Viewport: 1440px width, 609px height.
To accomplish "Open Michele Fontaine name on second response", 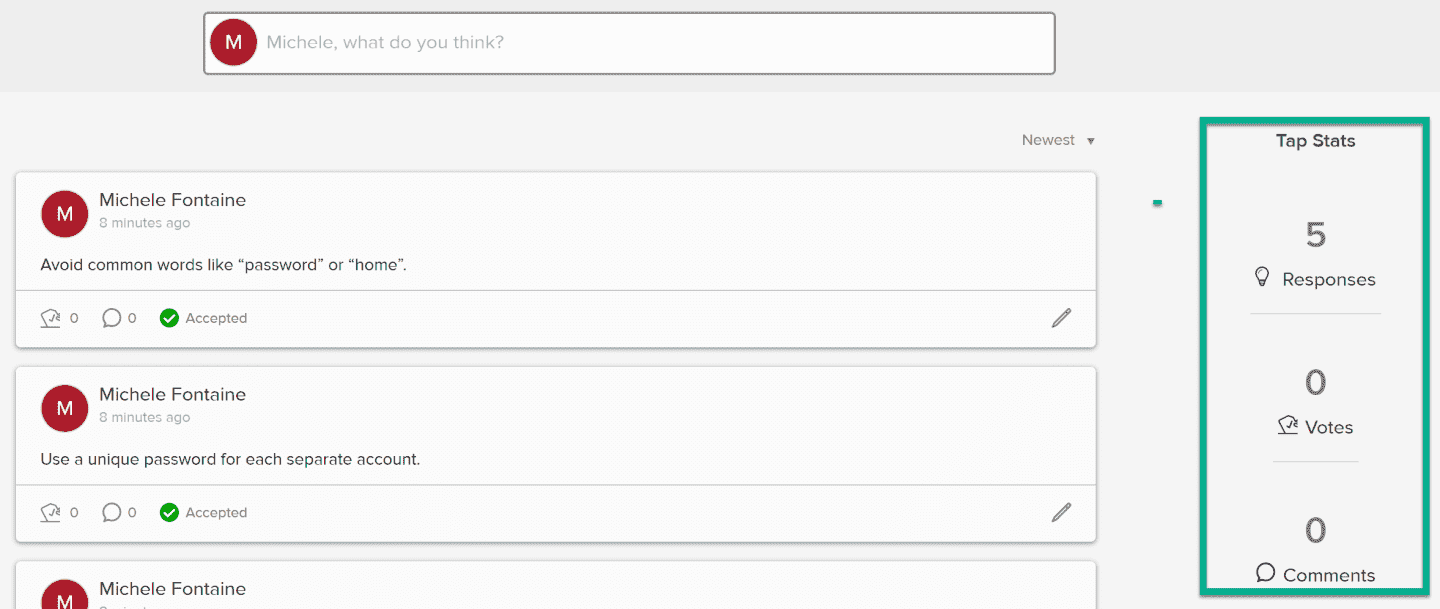I will 172,394.
